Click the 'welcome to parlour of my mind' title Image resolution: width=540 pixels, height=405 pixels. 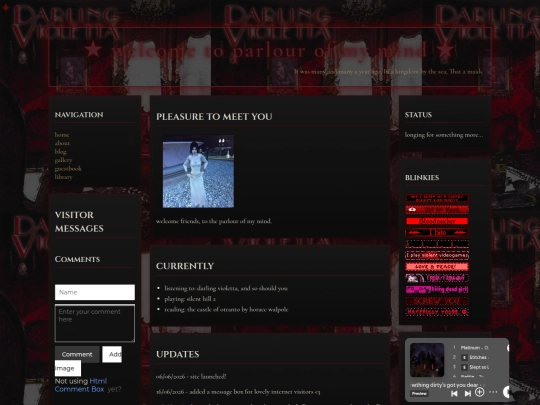[x=269, y=51]
